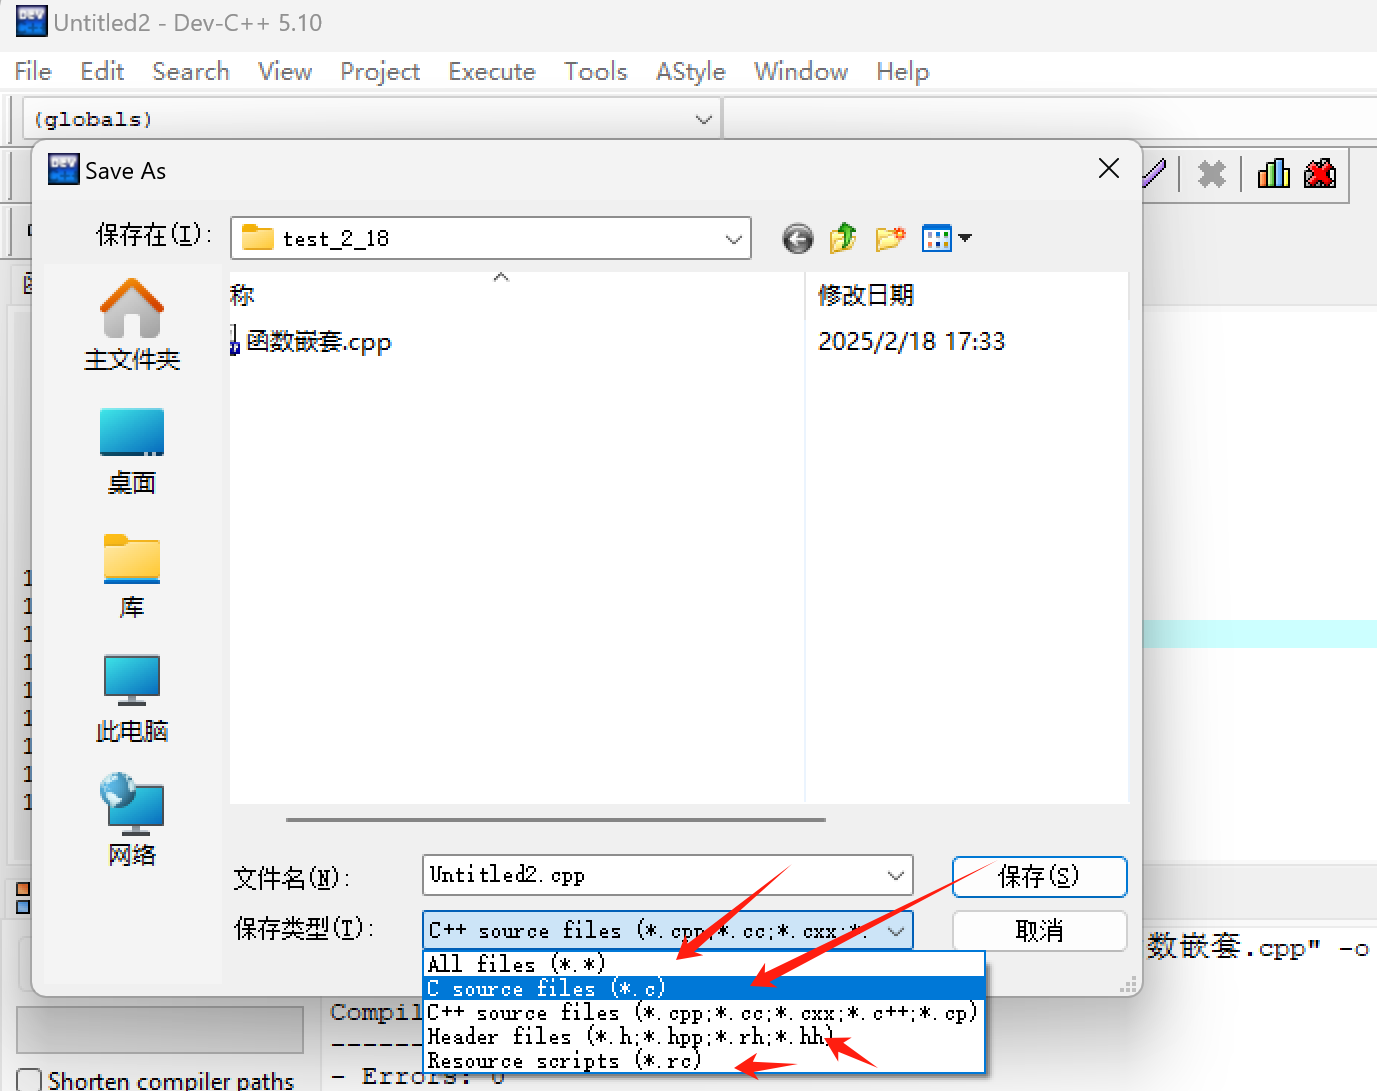Viewport: 1377px width, 1091px height.
Task: Select Libraries (库) in places sidebar
Action: click(132, 576)
